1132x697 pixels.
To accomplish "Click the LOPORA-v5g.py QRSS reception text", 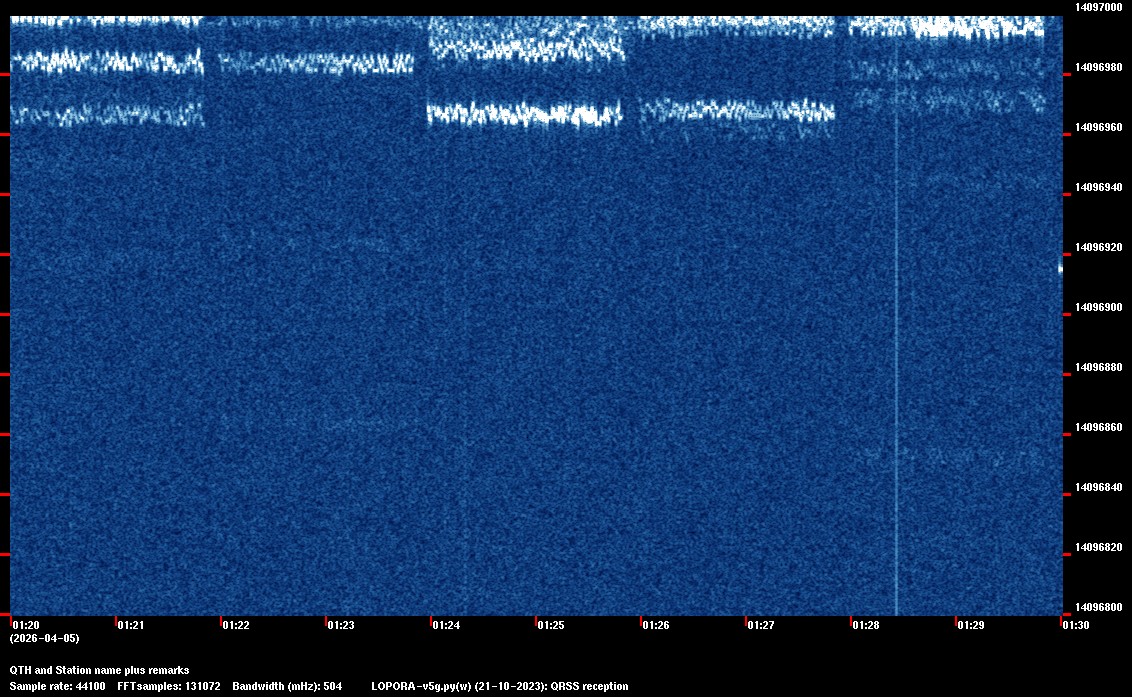I will [x=500, y=686].
